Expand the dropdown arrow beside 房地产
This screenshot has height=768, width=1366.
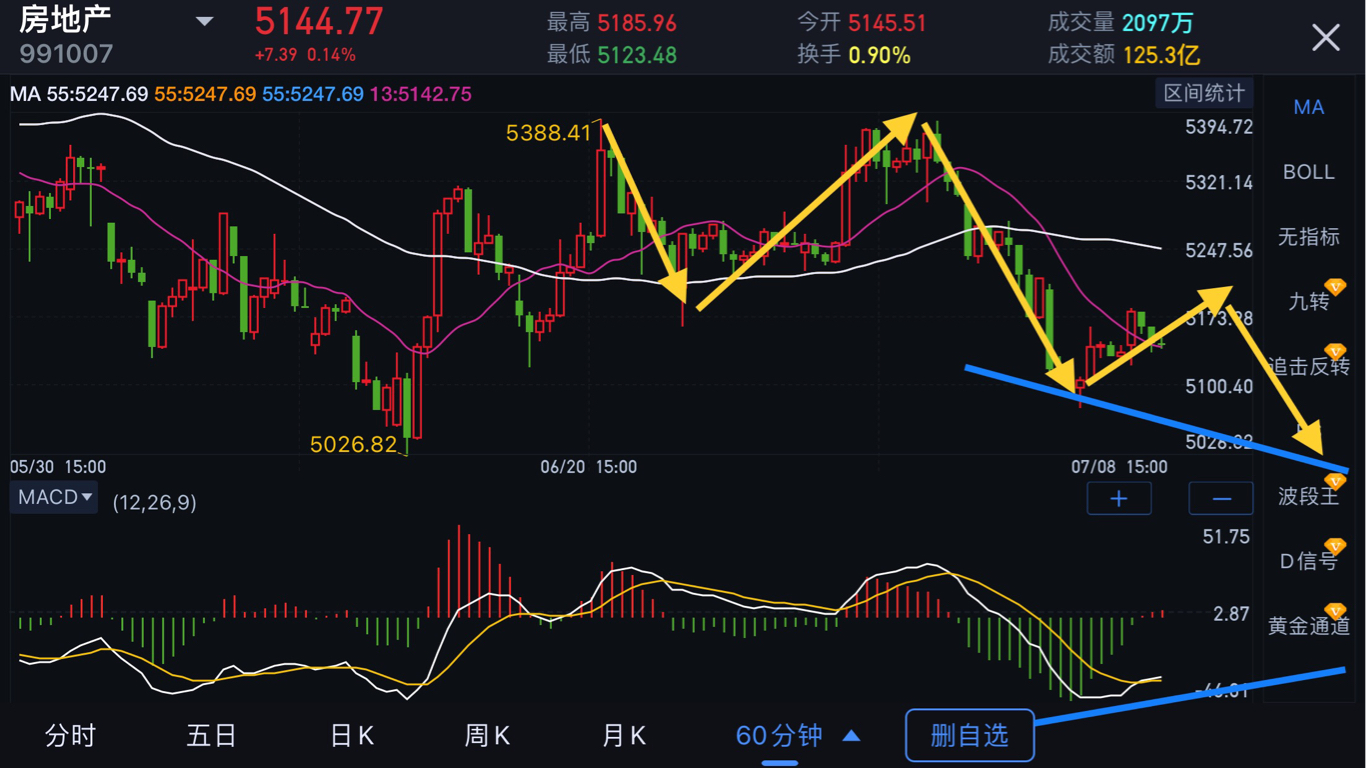pyautogui.click(x=204, y=22)
